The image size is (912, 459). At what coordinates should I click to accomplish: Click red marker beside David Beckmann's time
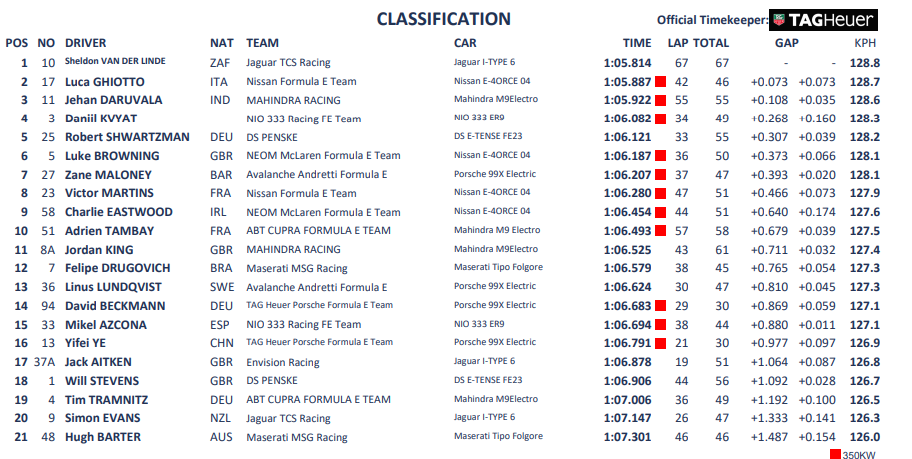660,306
